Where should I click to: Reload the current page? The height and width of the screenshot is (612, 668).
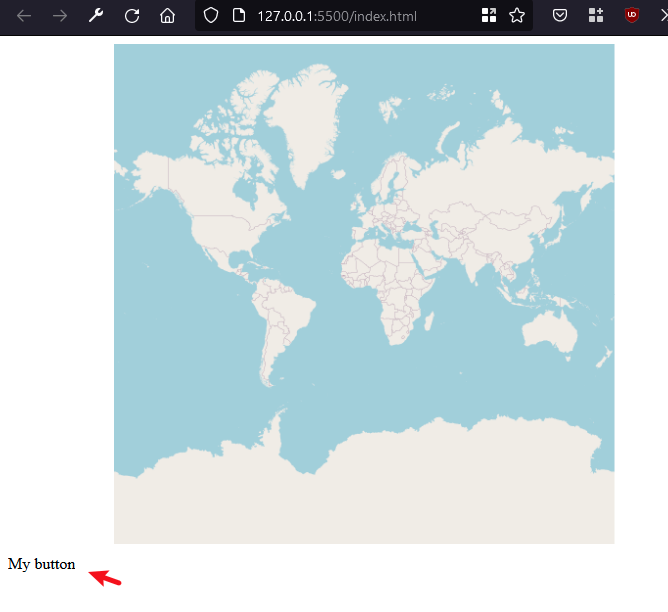click(x=132, y=16)
